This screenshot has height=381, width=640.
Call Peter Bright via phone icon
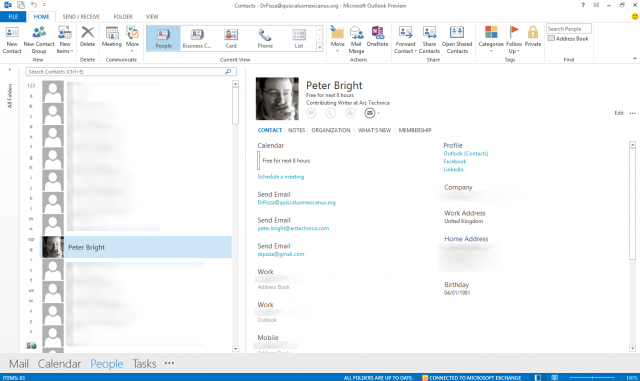point(331,113)
